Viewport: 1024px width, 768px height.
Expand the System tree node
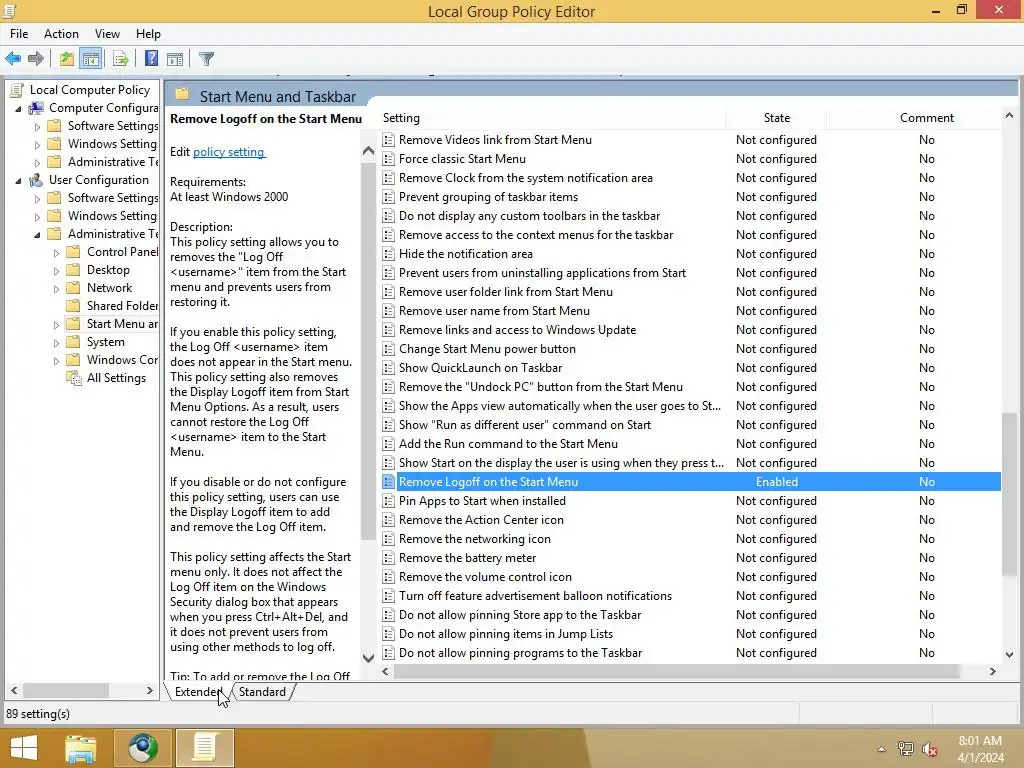pos(56,343)
